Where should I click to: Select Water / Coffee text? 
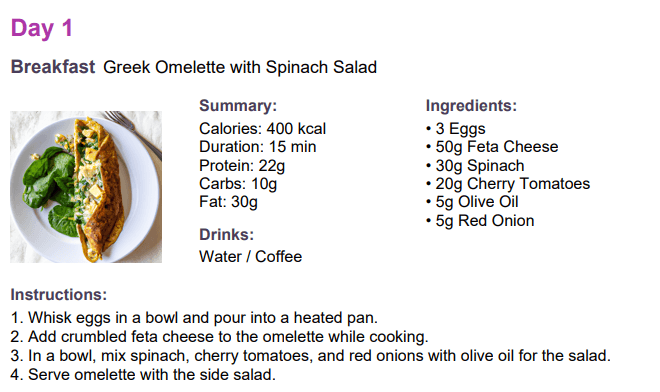coord(250,257)
